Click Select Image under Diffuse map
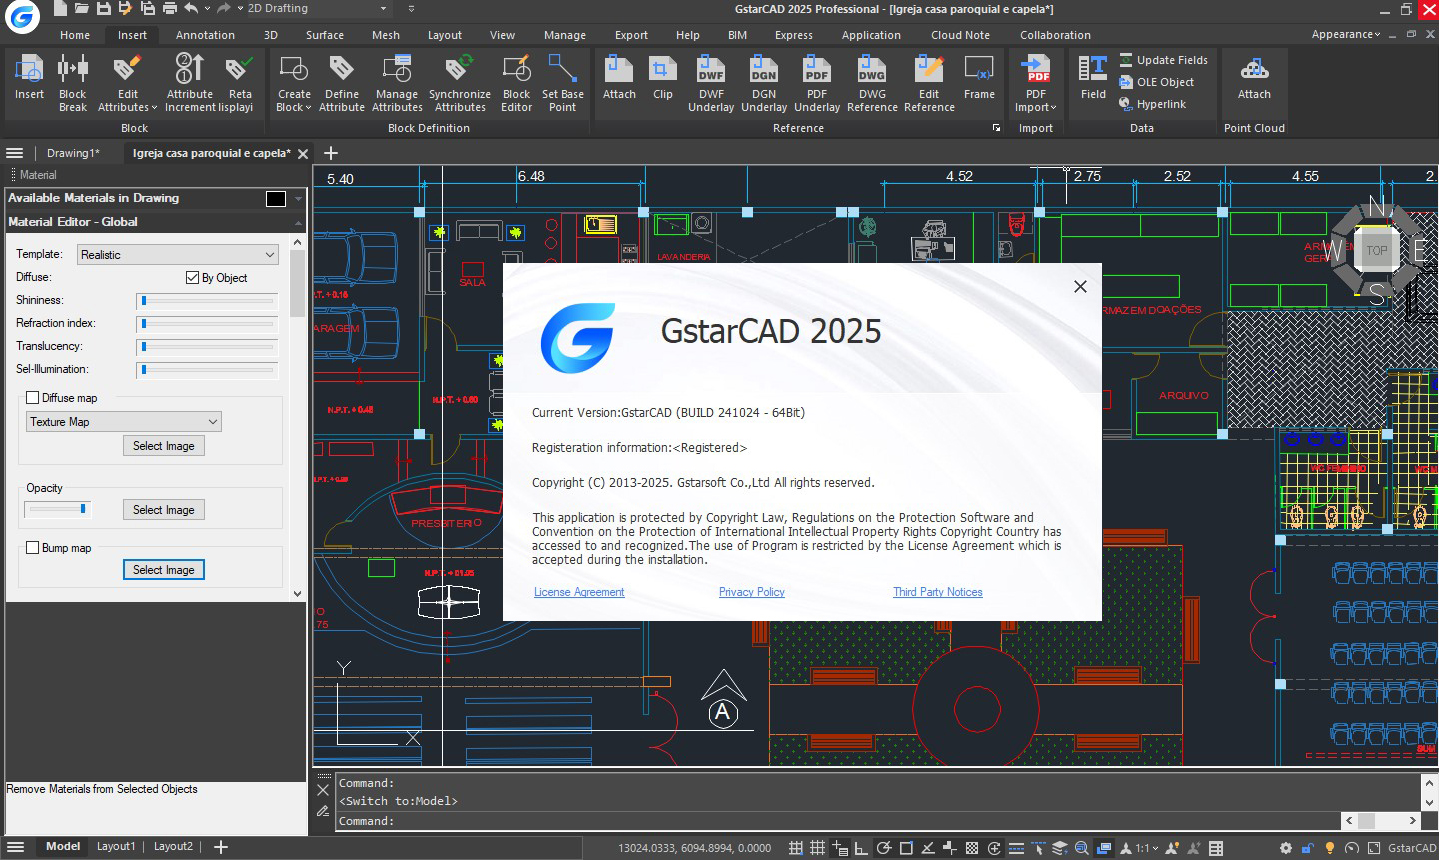The image size is (1439, 860). (x=164, y=446)
